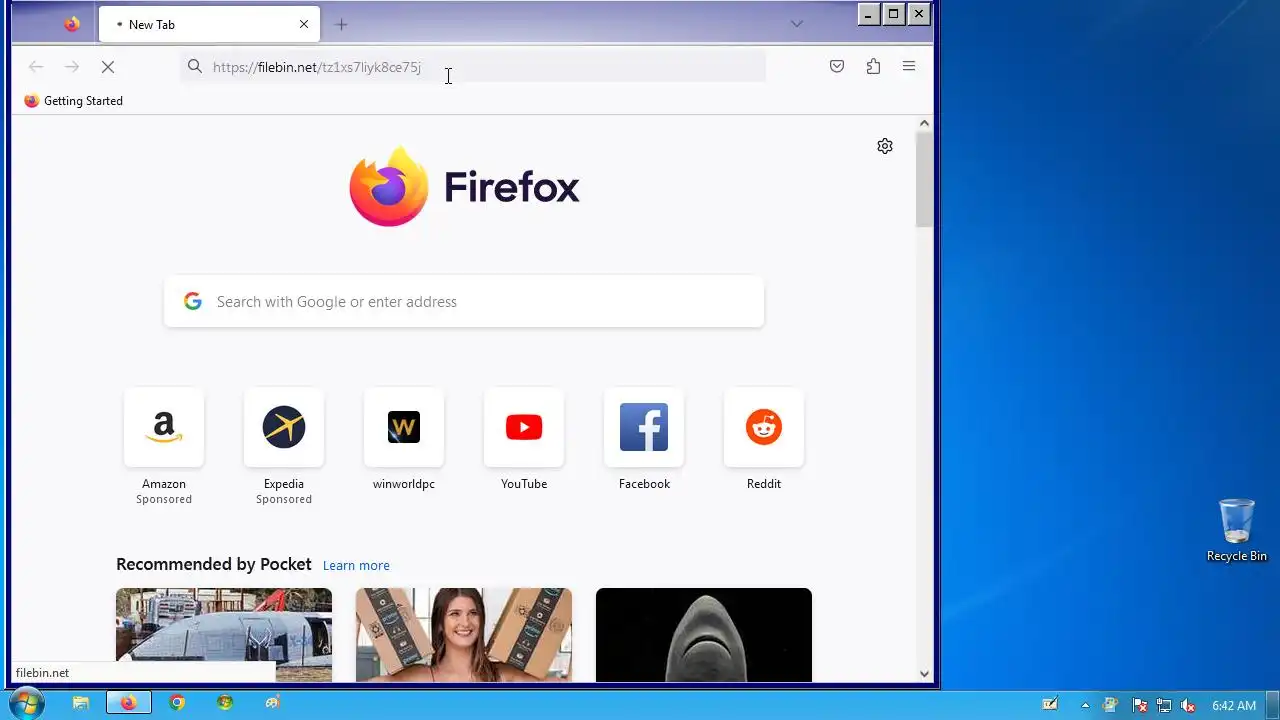Click the back navigation arrow
Screen dimensions: 1280x720
tap(36, 67)
